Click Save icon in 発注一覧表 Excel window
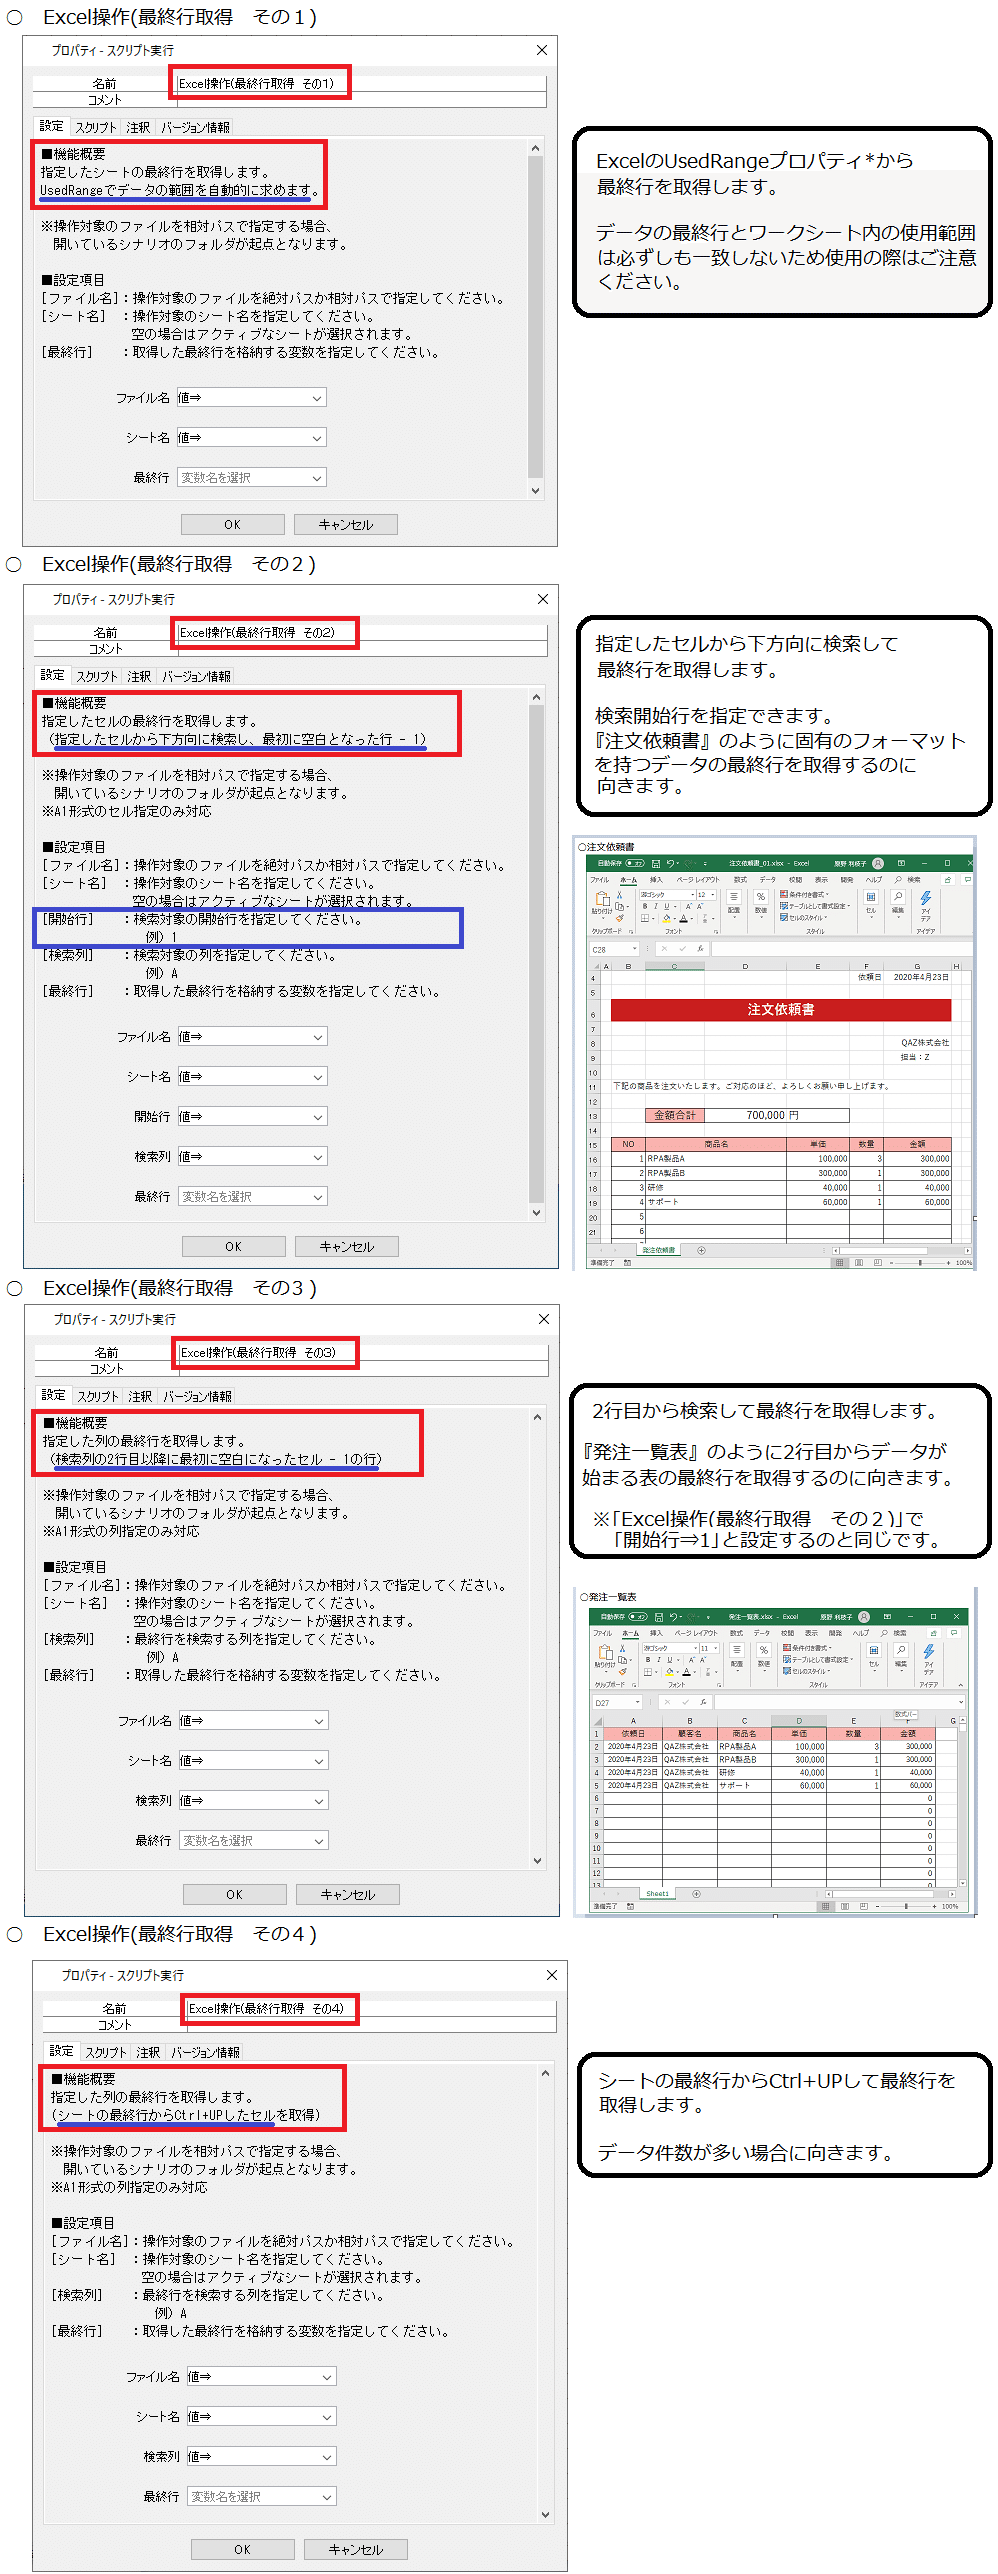The height and width of the screenshot is (2574, 998). (659, 1617)
